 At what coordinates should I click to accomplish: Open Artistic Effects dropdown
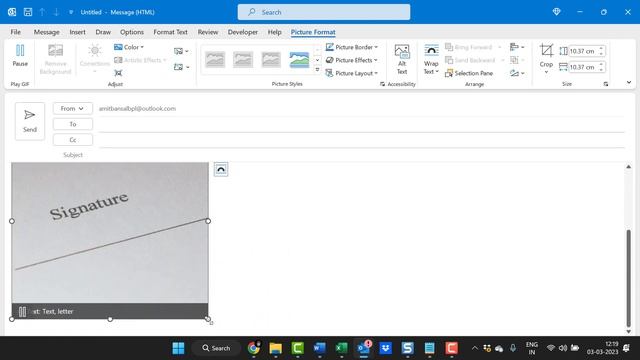(x=140, y=60)
